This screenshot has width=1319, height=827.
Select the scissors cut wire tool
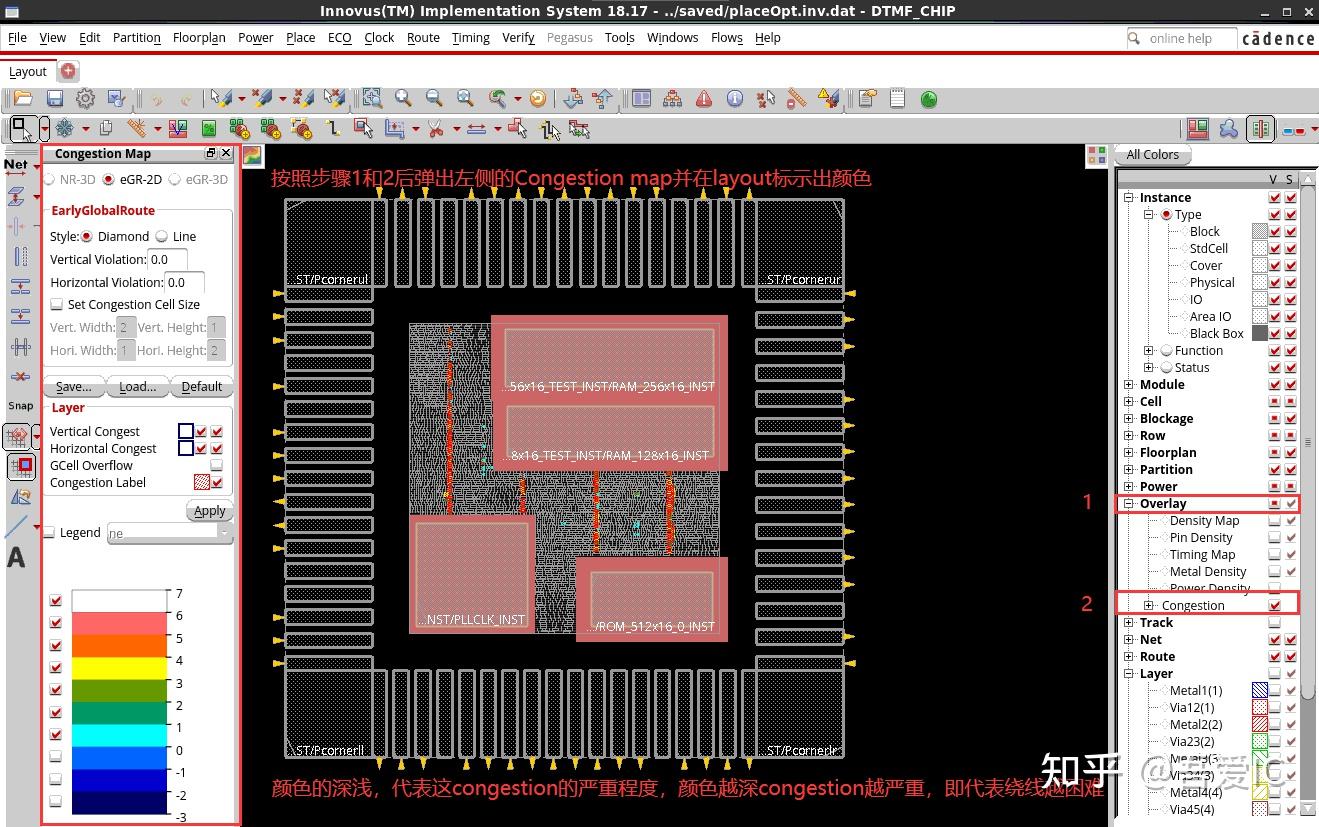[436, 129]
